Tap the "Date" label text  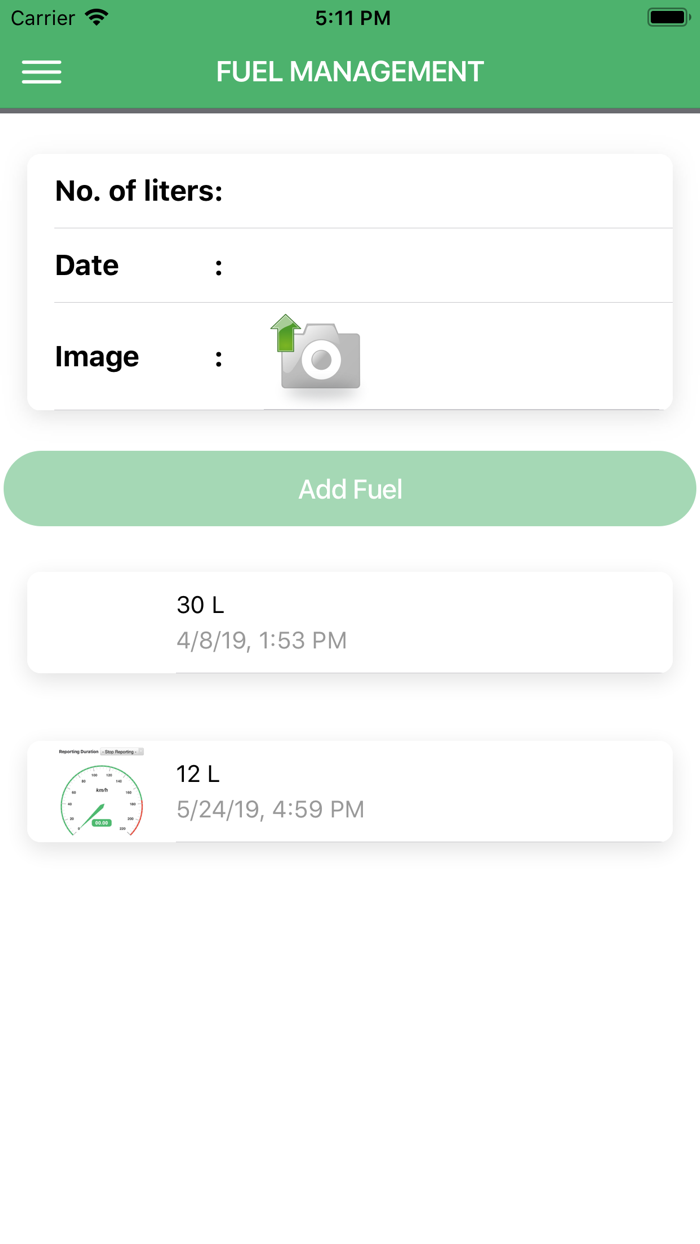click(87, 266)
